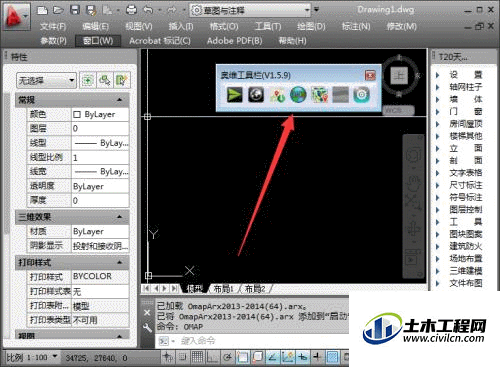Click the Quick Select icon in properties palette

click(x=122, y=80)
